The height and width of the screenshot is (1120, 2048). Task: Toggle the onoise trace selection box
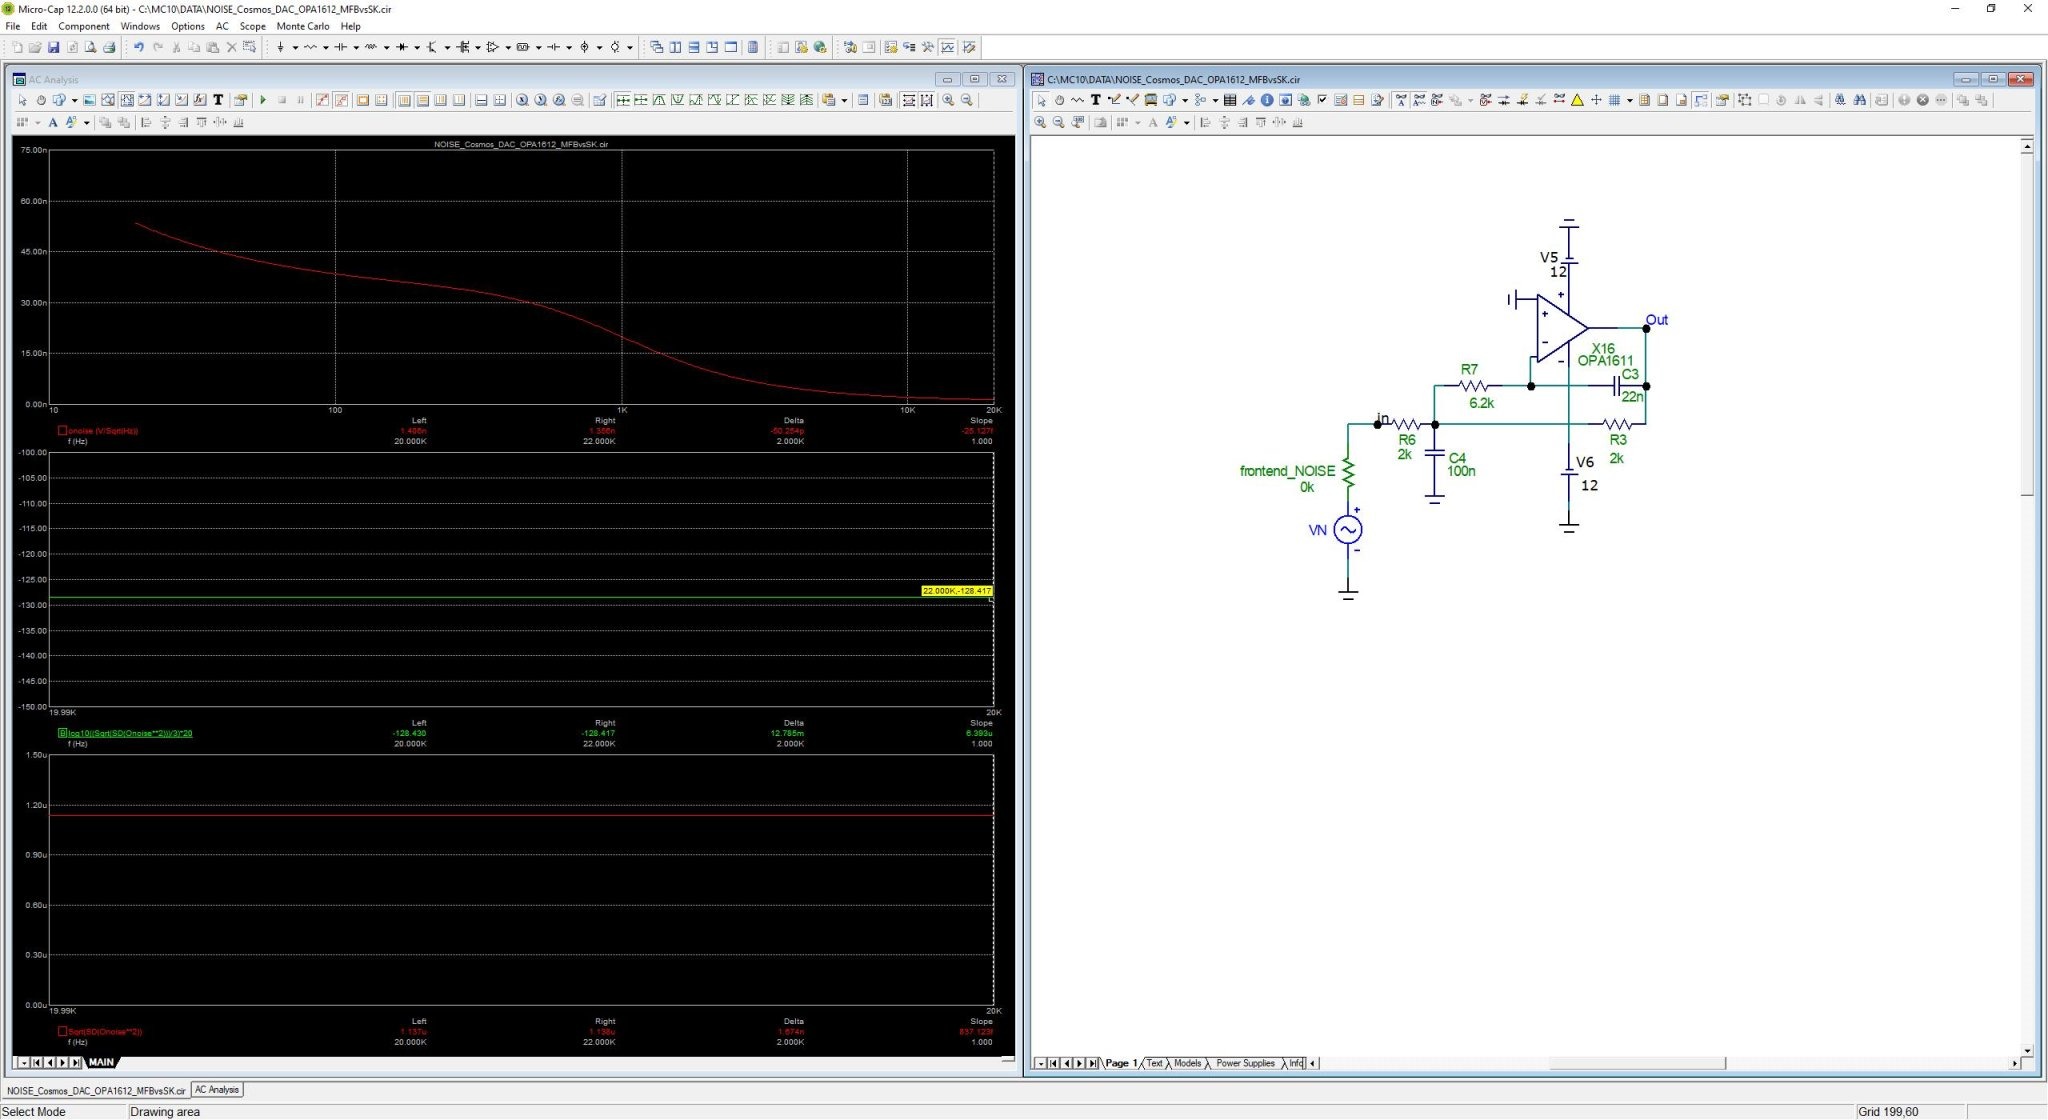pos(62,431)
